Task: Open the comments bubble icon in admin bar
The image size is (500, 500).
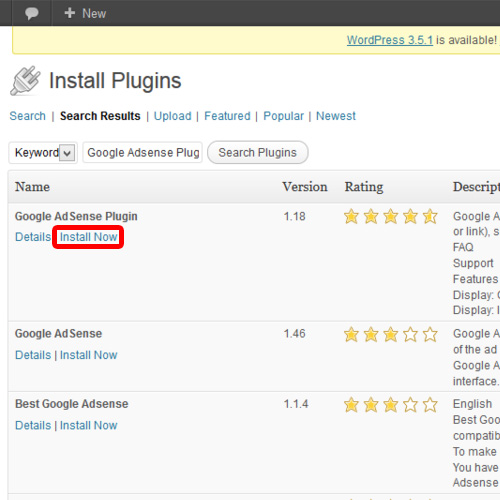Action: tap(32, 13)
